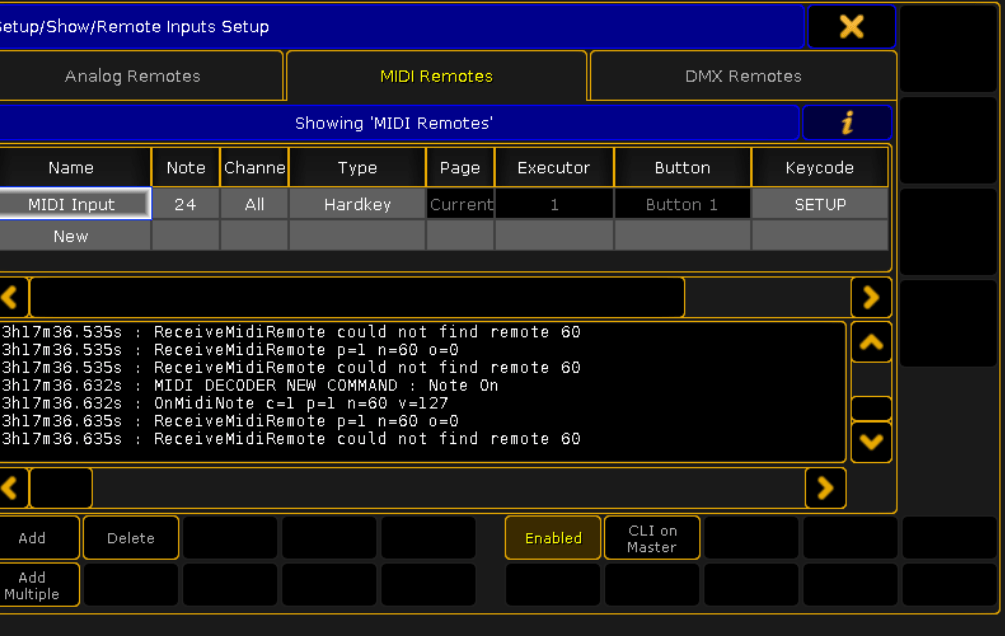Close the Remote Inputs Setup dialog
The width and height of the screenshot is (1005, 636).
tap(851, 27)
